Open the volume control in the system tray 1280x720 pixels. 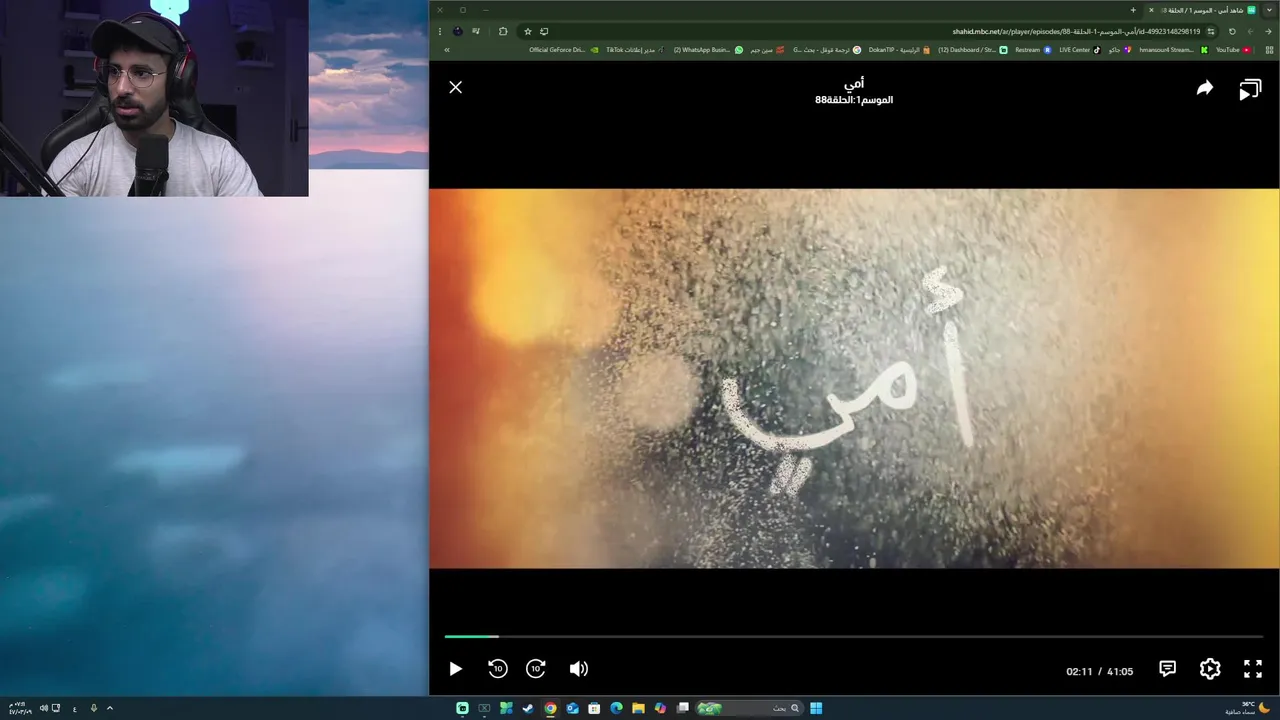click(43, 708)
